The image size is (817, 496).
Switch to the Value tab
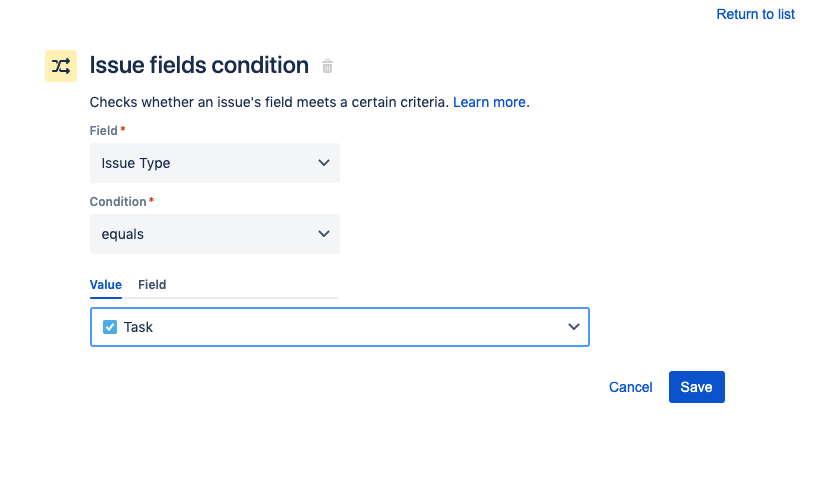click(105, 285)
